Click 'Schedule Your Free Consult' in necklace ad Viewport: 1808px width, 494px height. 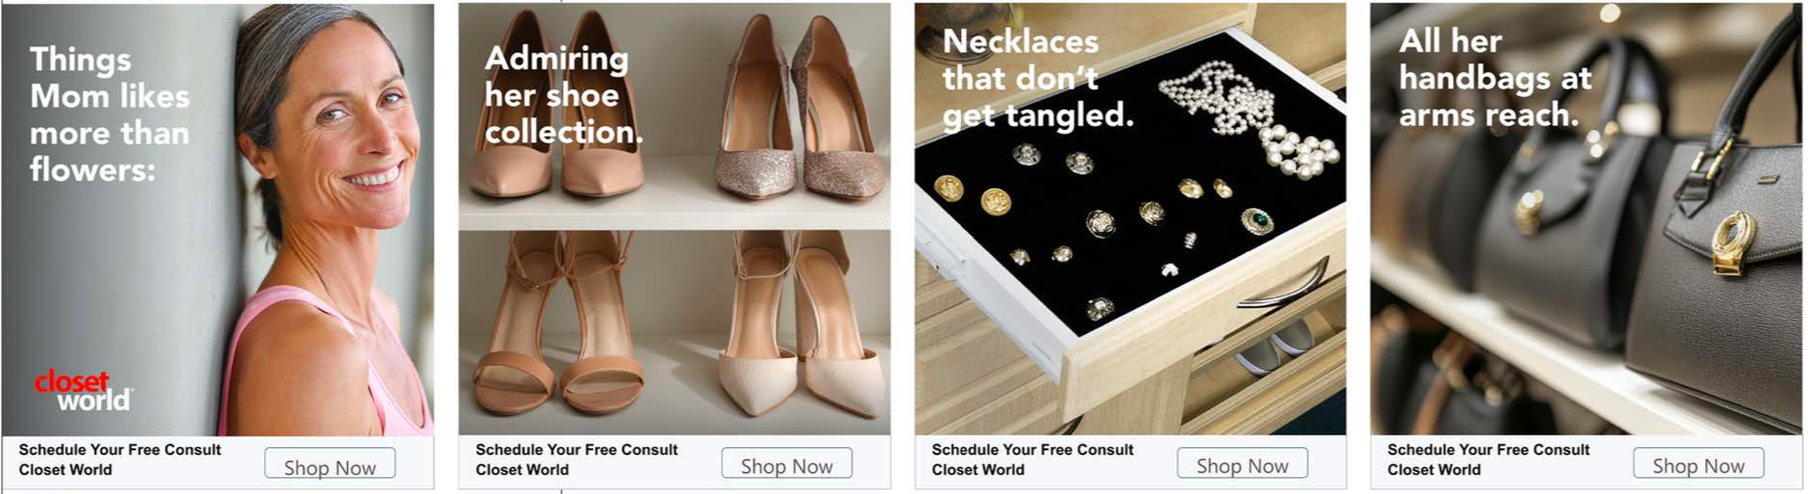tap(1033, 450)
